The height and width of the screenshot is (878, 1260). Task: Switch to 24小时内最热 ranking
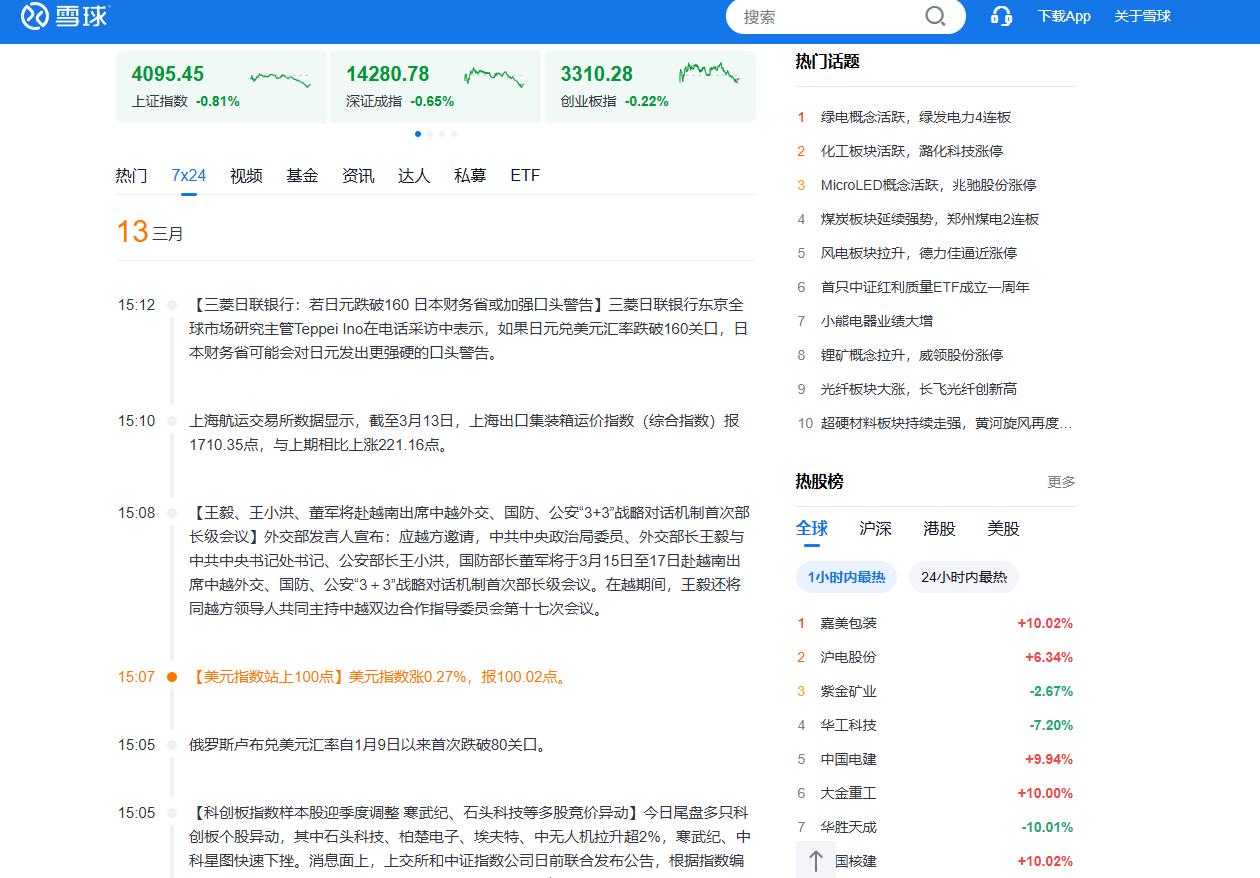[963, 577]
